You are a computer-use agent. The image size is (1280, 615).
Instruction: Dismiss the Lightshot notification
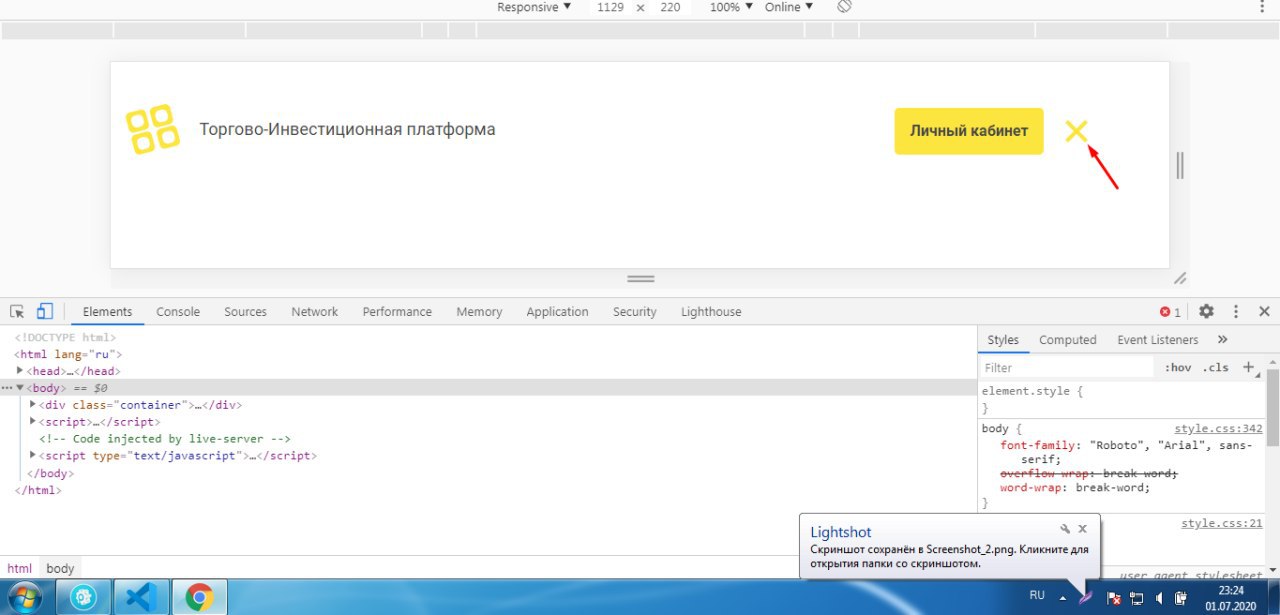click(1082, 529)
